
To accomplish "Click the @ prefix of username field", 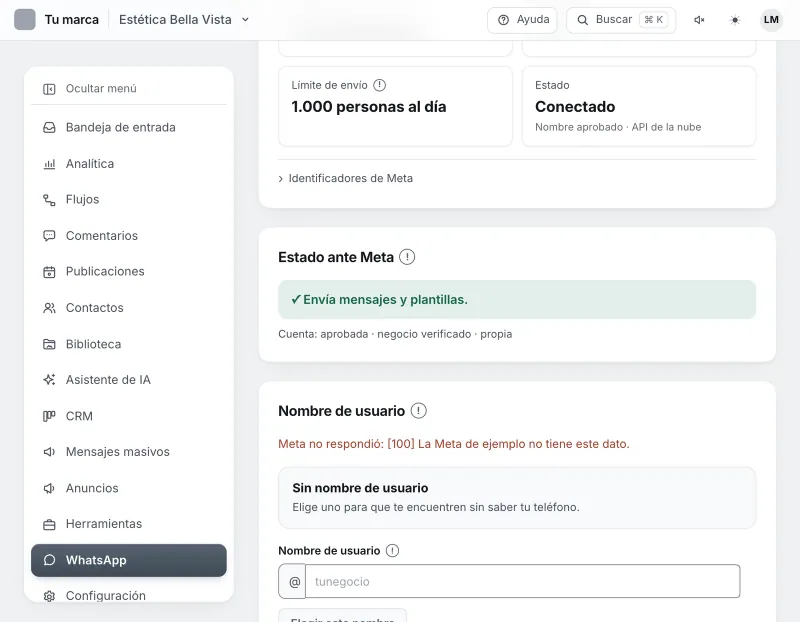I will click(292, 581).
